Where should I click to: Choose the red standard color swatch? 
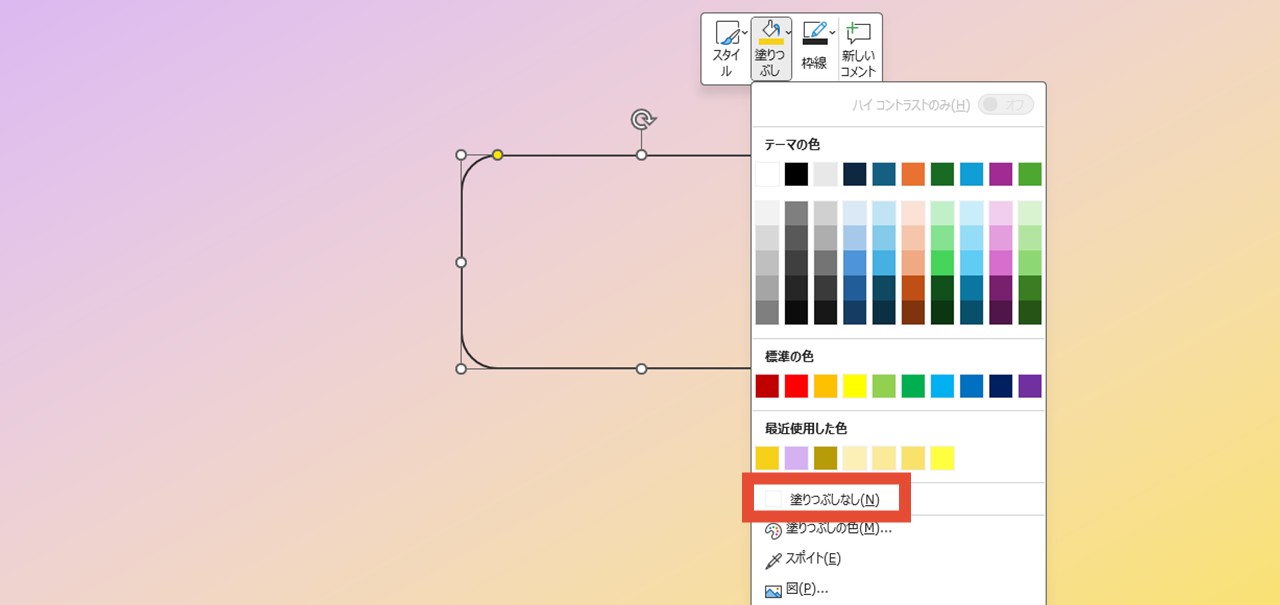click(x=796, y=386)
